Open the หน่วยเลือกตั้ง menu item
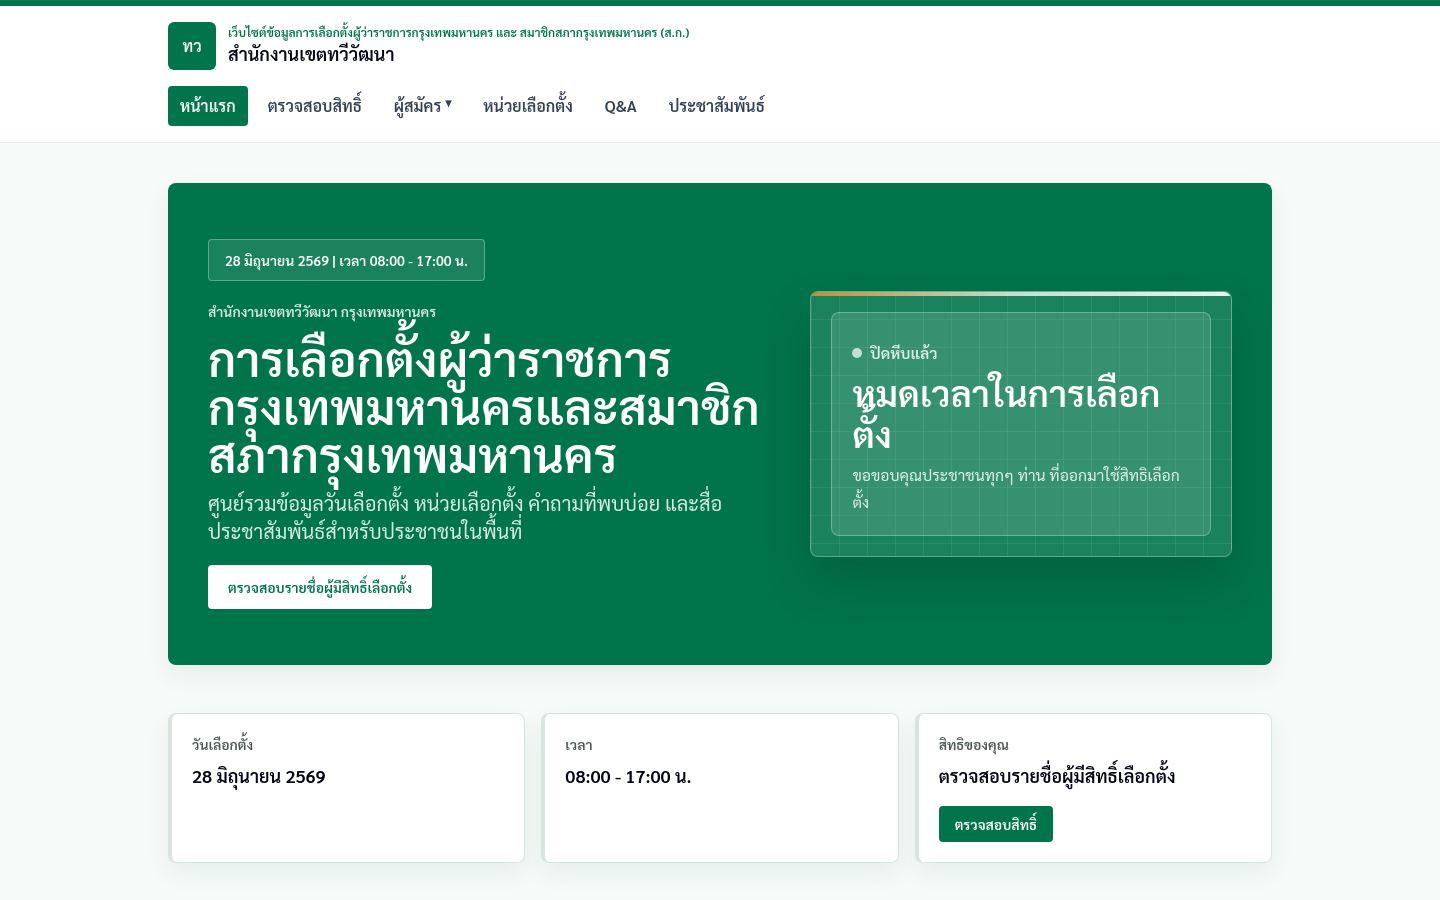Viewport: 1440px width, 900px height. click(x=528, y=106)
